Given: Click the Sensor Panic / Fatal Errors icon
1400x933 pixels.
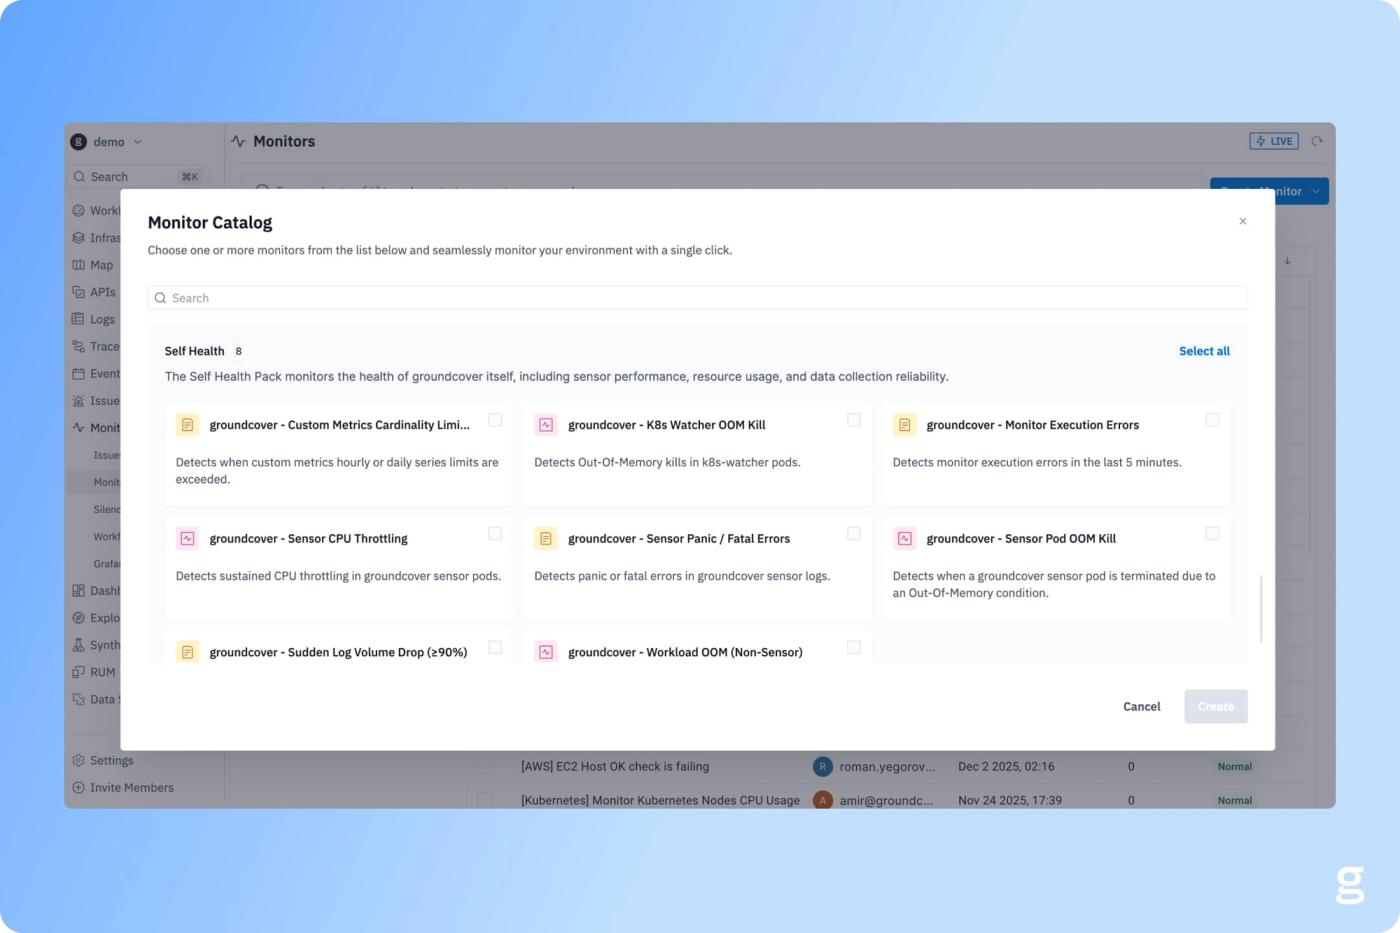Looking at the screenshot, I should pos(546,538).
